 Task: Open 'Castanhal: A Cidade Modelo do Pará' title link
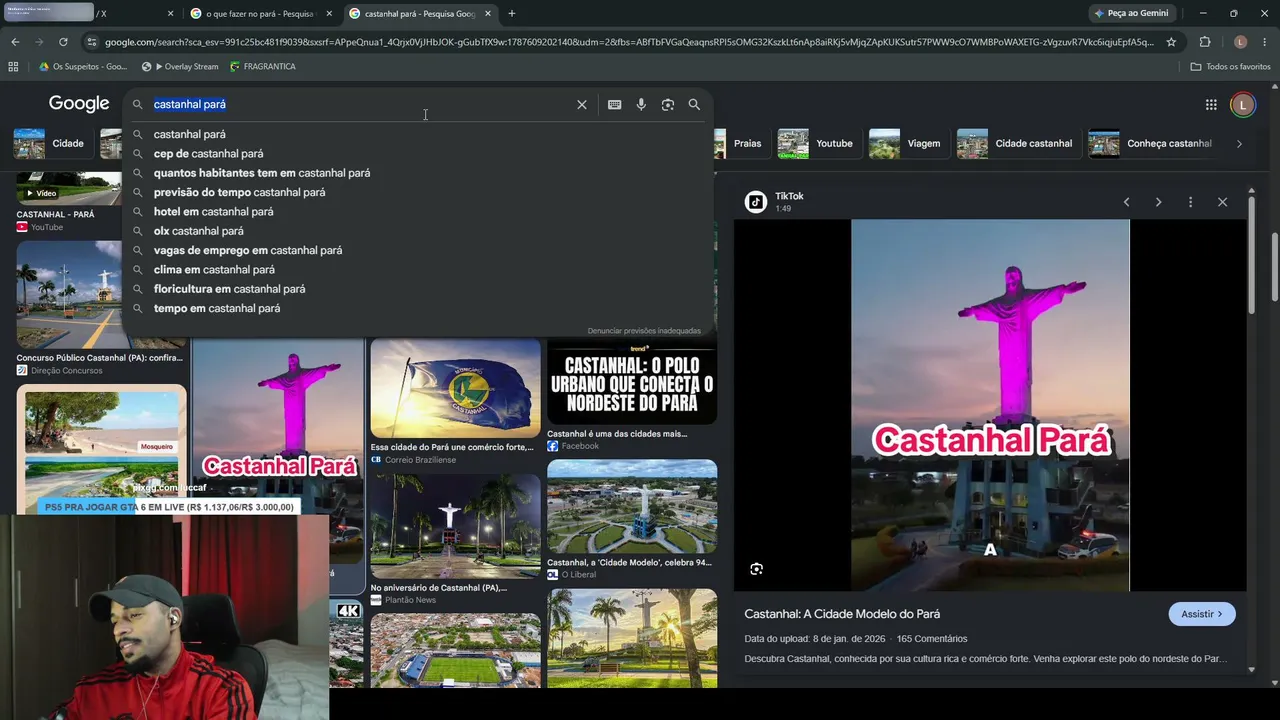pos(842,614)
